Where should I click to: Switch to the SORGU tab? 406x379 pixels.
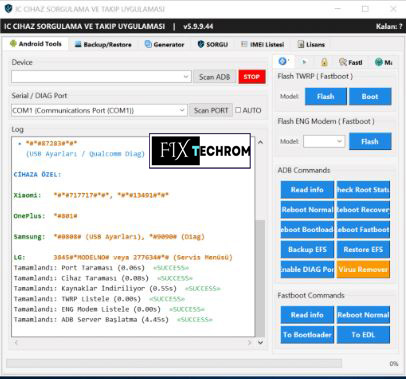(213, 45)
